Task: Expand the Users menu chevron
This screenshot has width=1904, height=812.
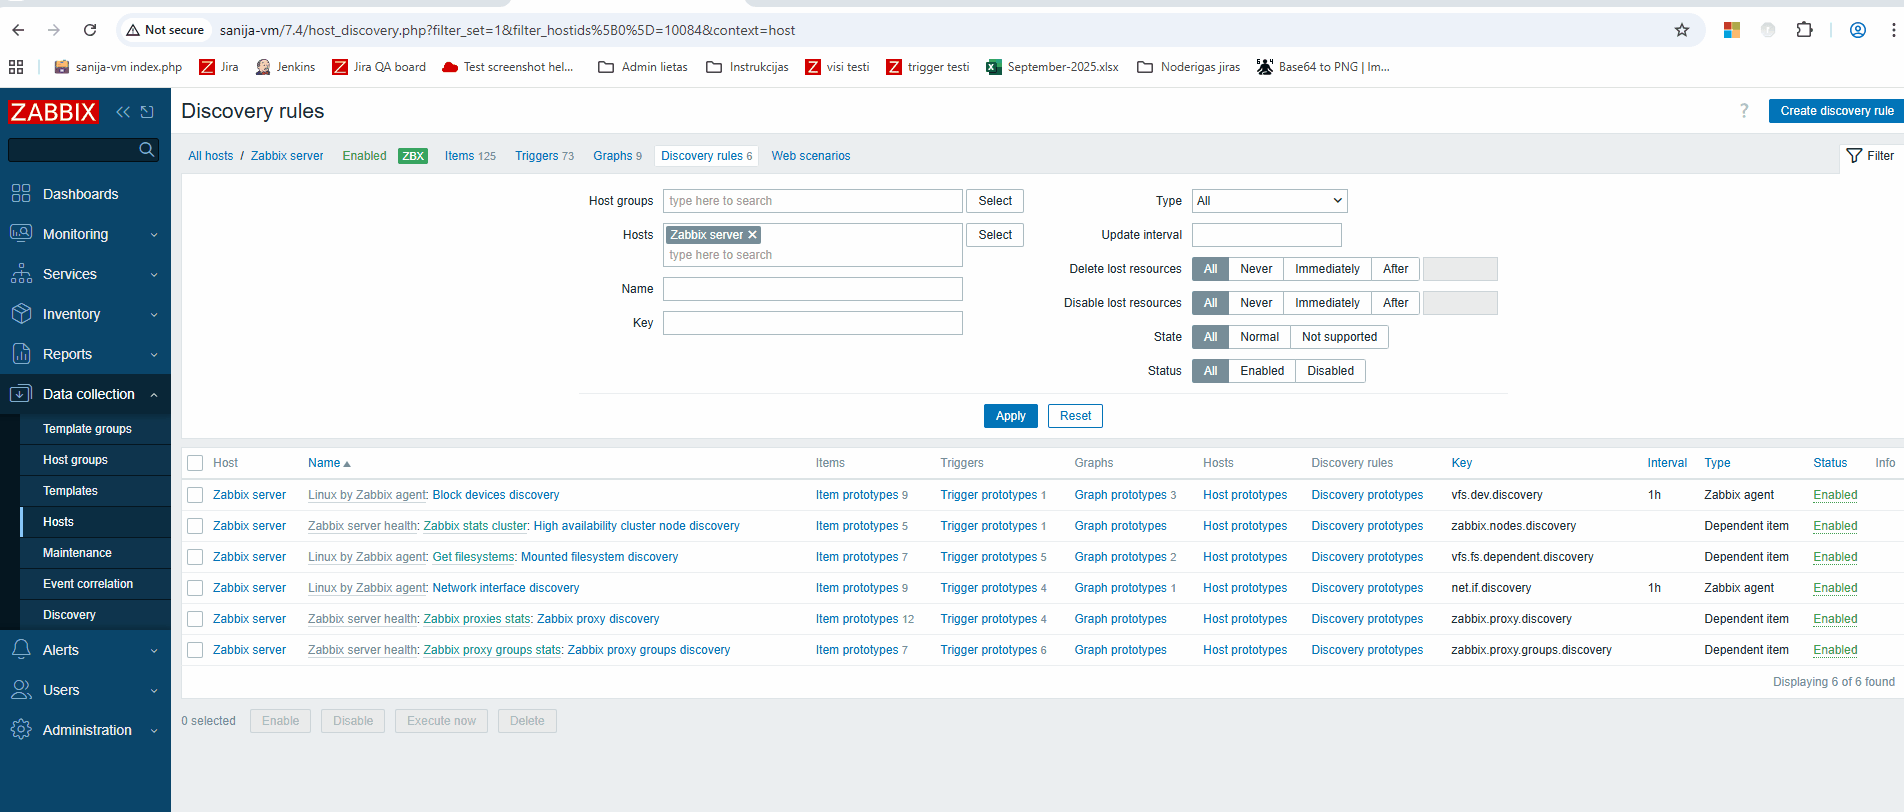Action: click(x=154, y=691)
